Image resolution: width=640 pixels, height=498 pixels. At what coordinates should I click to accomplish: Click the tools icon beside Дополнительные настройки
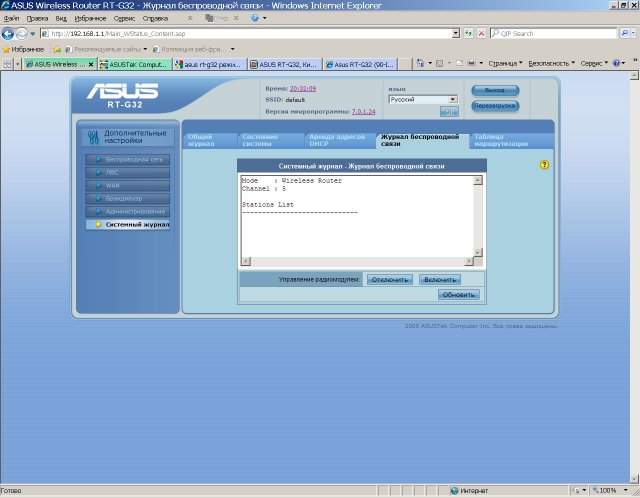point(91,138)
